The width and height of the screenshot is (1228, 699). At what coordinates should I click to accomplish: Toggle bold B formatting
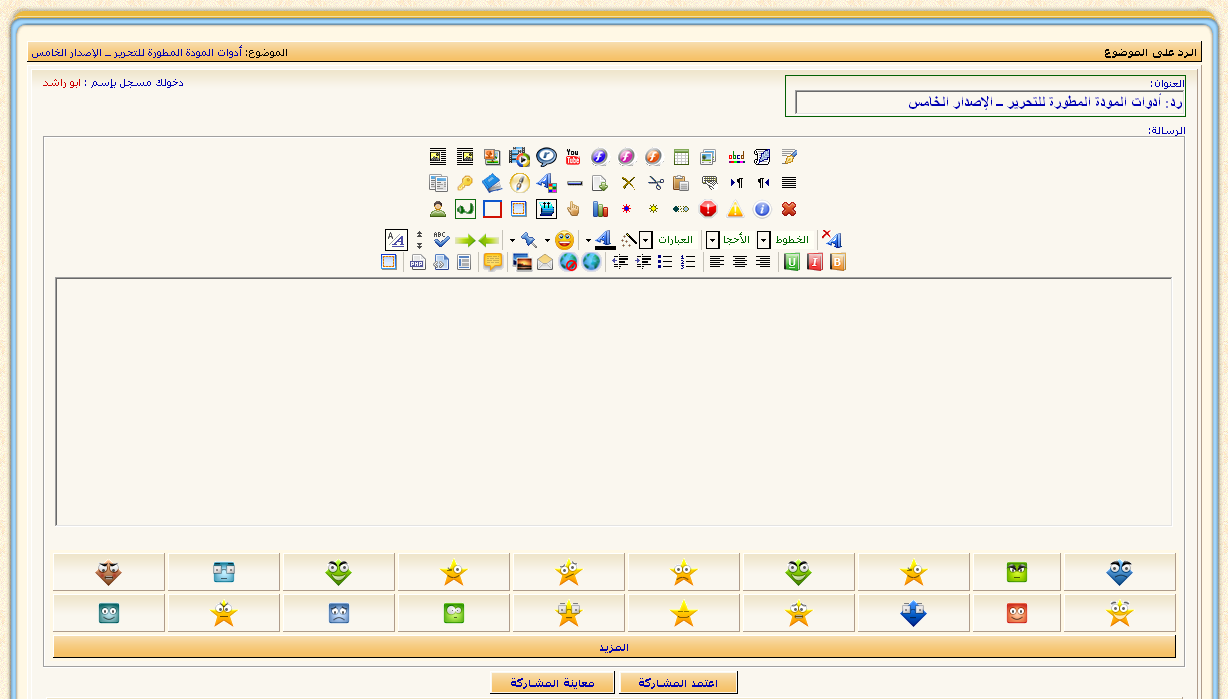click(x=838, y=262)
